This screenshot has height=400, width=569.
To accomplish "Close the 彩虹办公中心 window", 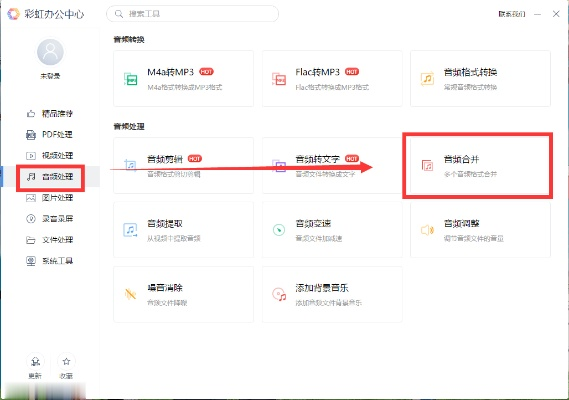I will pos(556,14).
